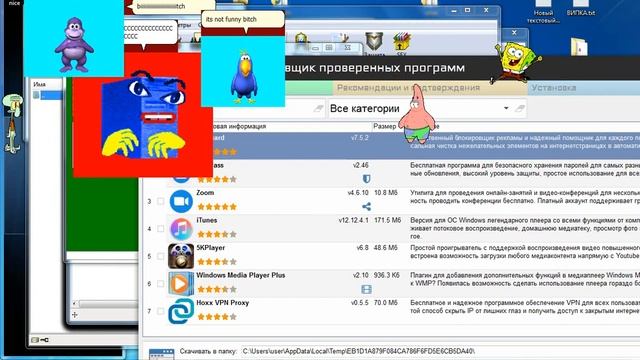Click the Squidward character at the left edge
The width and height of the screenshot is (640, 360).
point(13,123)
